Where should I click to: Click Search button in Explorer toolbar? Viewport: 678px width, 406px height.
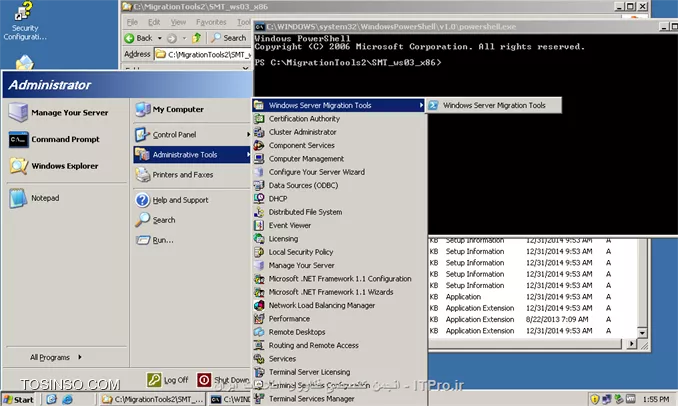tap(229, 38)
